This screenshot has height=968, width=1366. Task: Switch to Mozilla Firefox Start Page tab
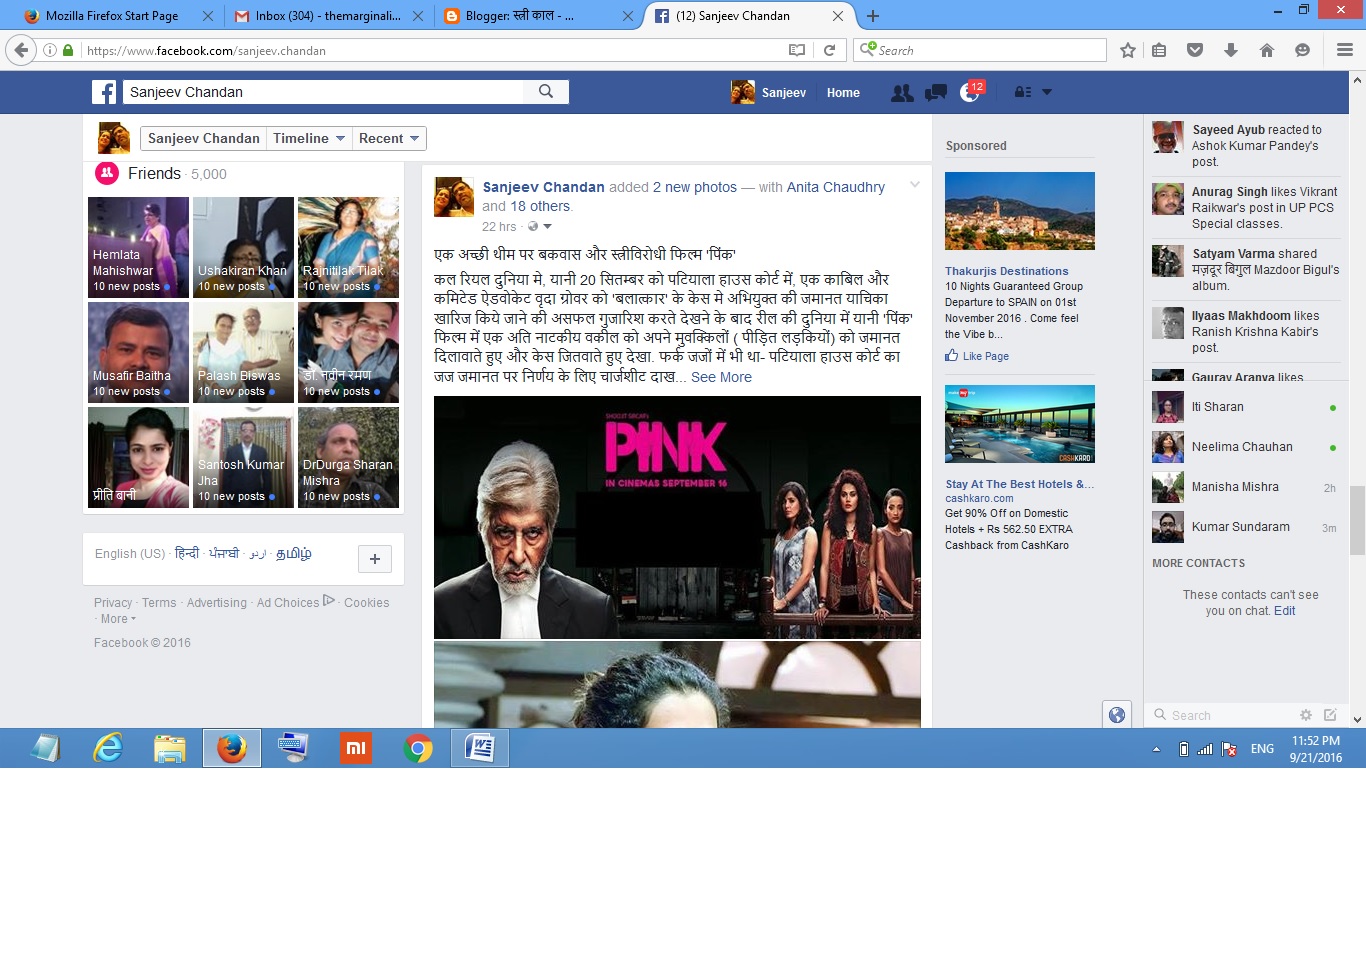coord(118,16)
